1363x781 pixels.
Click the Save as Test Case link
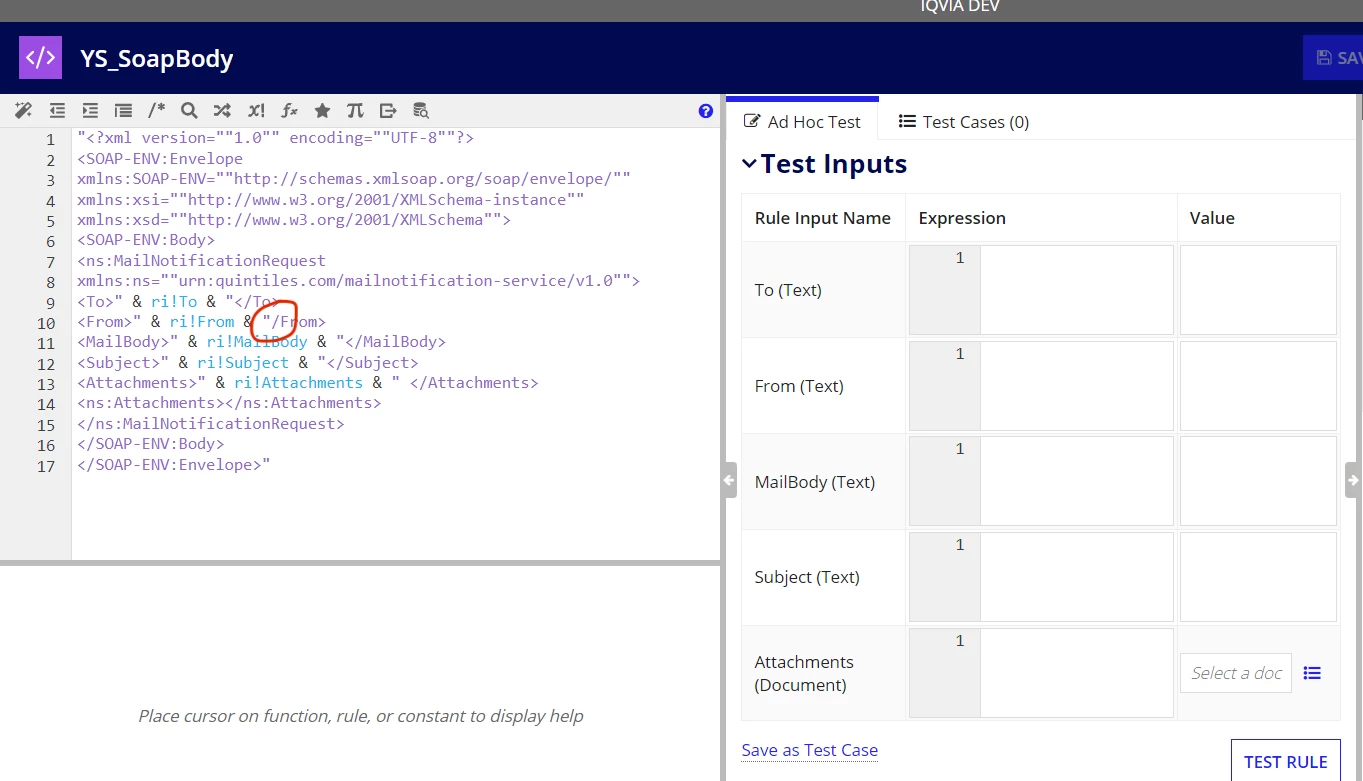pos(810,750)
